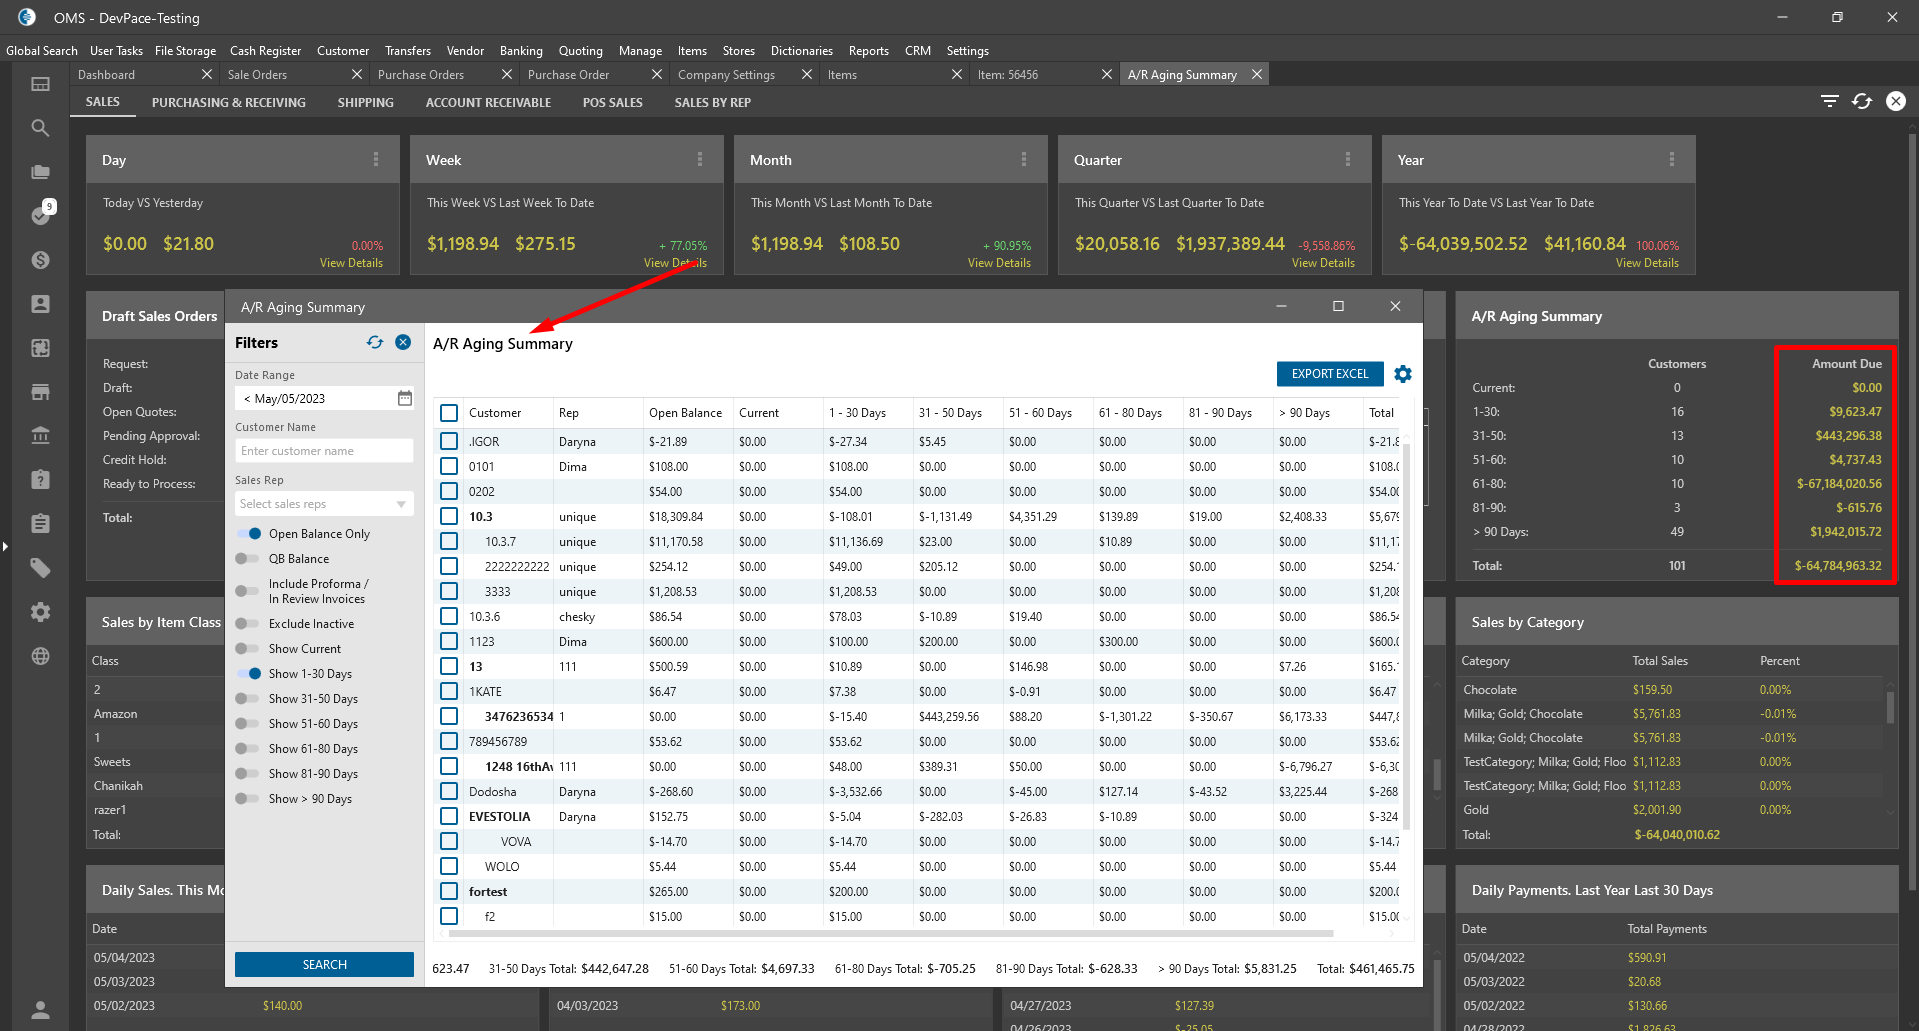Open the Month card three-dot menu
Viewport: 1919px width, 1031px height.
coord(1024,160)
